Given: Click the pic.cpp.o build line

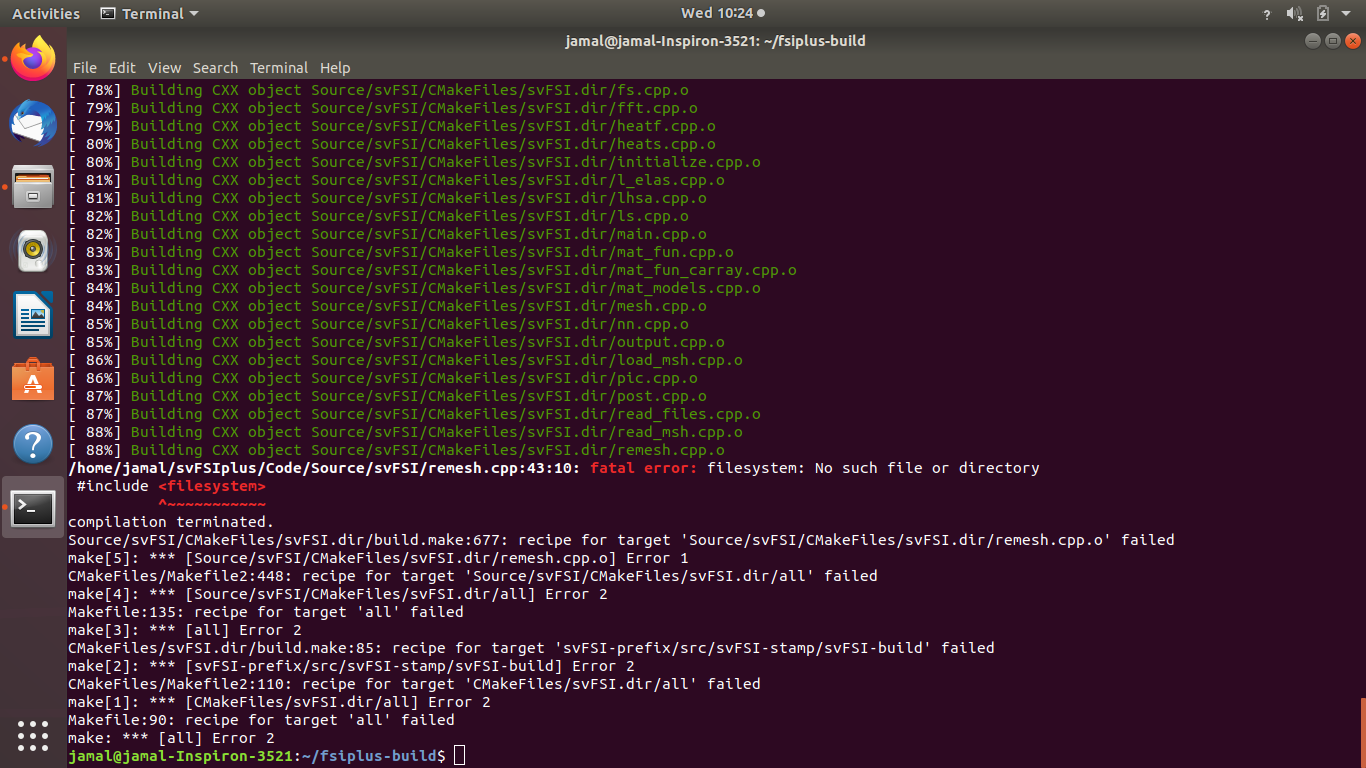Looking at the screenshot, I should point(383,378).
